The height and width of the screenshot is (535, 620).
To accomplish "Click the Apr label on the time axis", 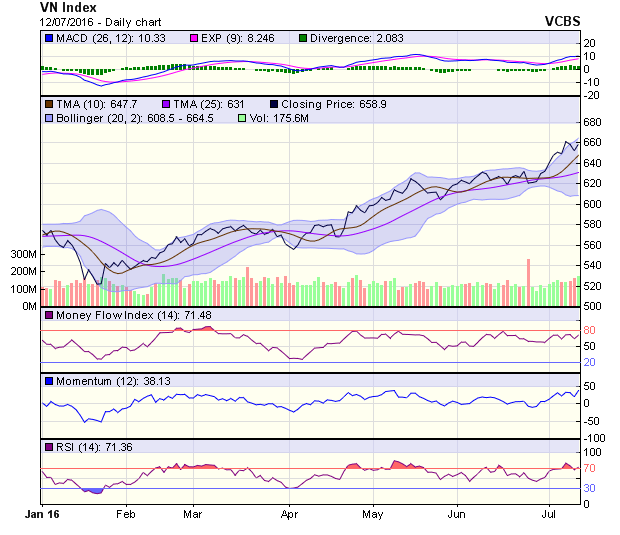I will pos(290,516).
